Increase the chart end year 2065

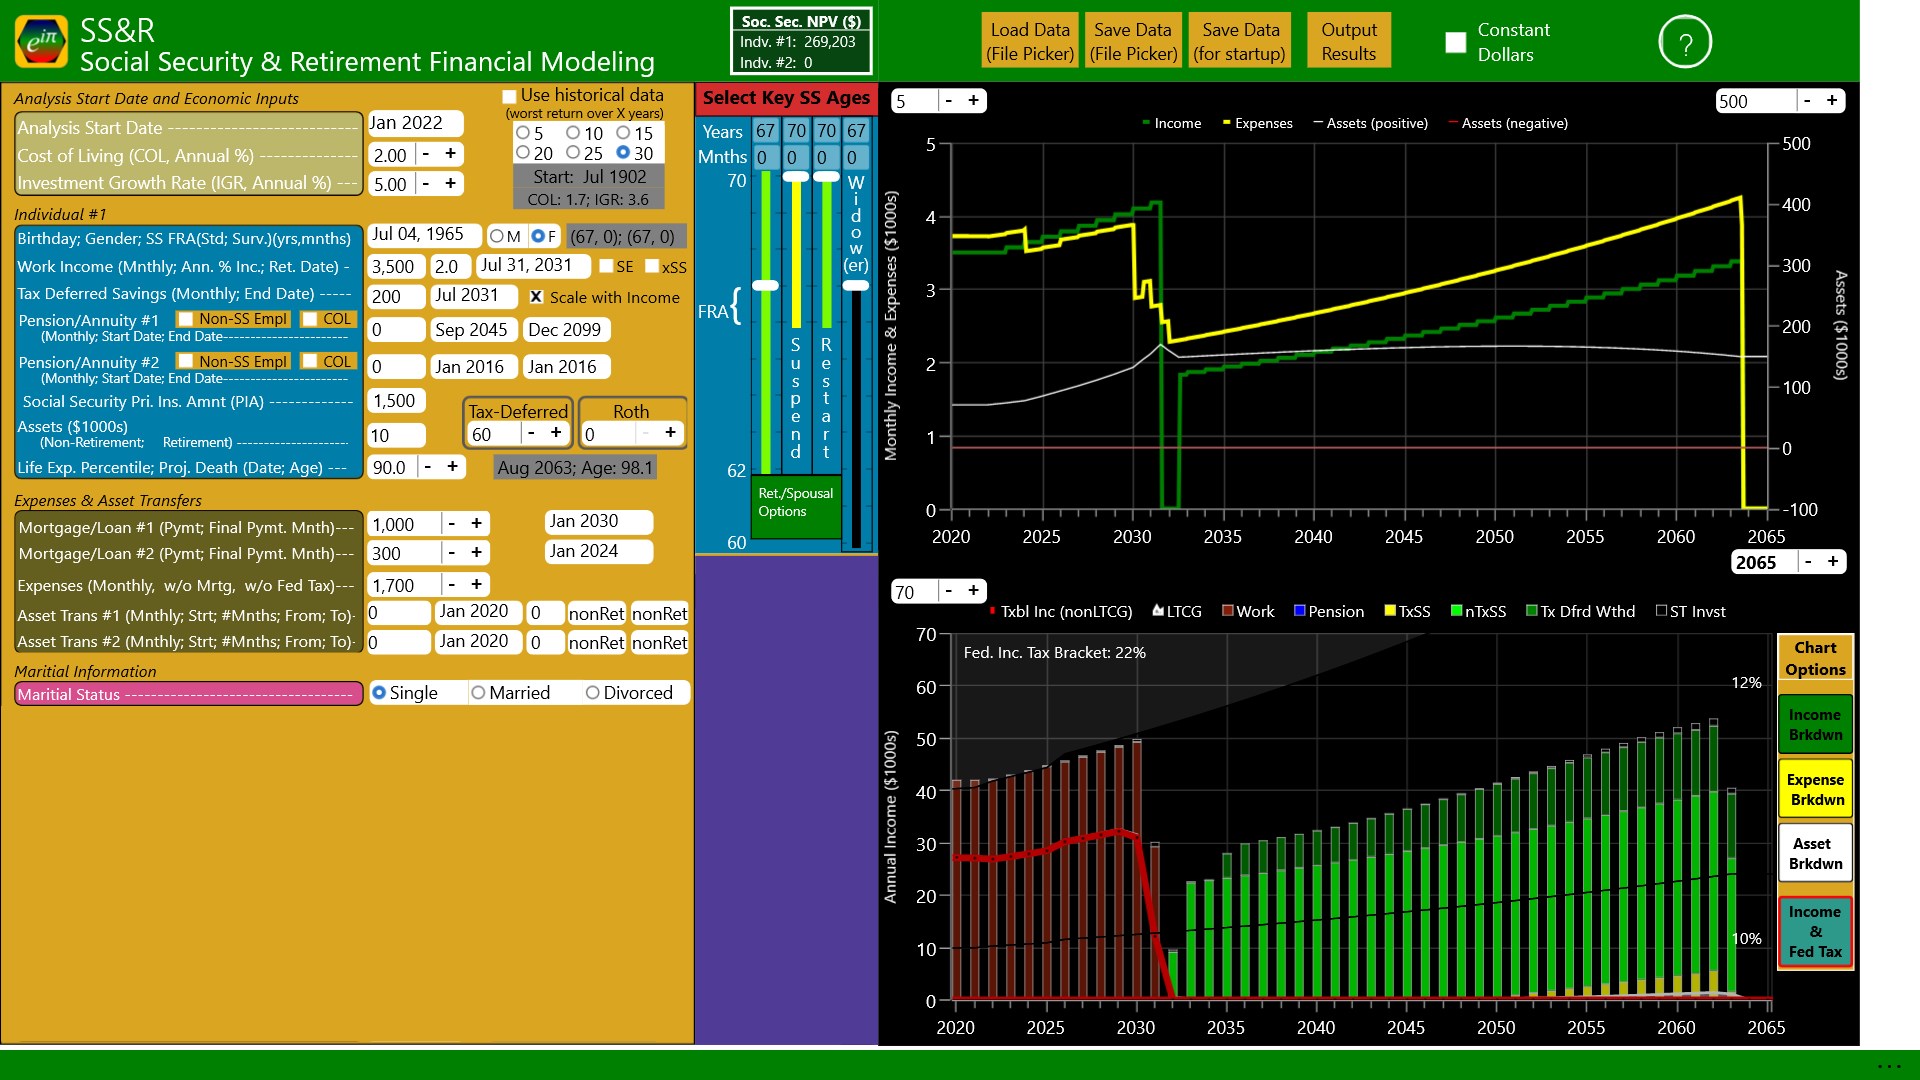[1833, 561]
